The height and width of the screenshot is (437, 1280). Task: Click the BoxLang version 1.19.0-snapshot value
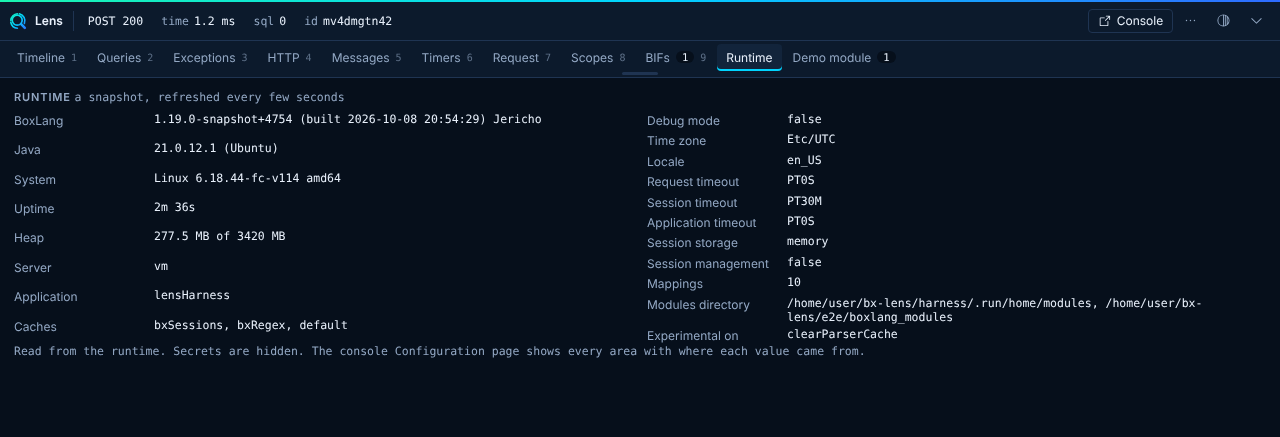pos(347,119)
